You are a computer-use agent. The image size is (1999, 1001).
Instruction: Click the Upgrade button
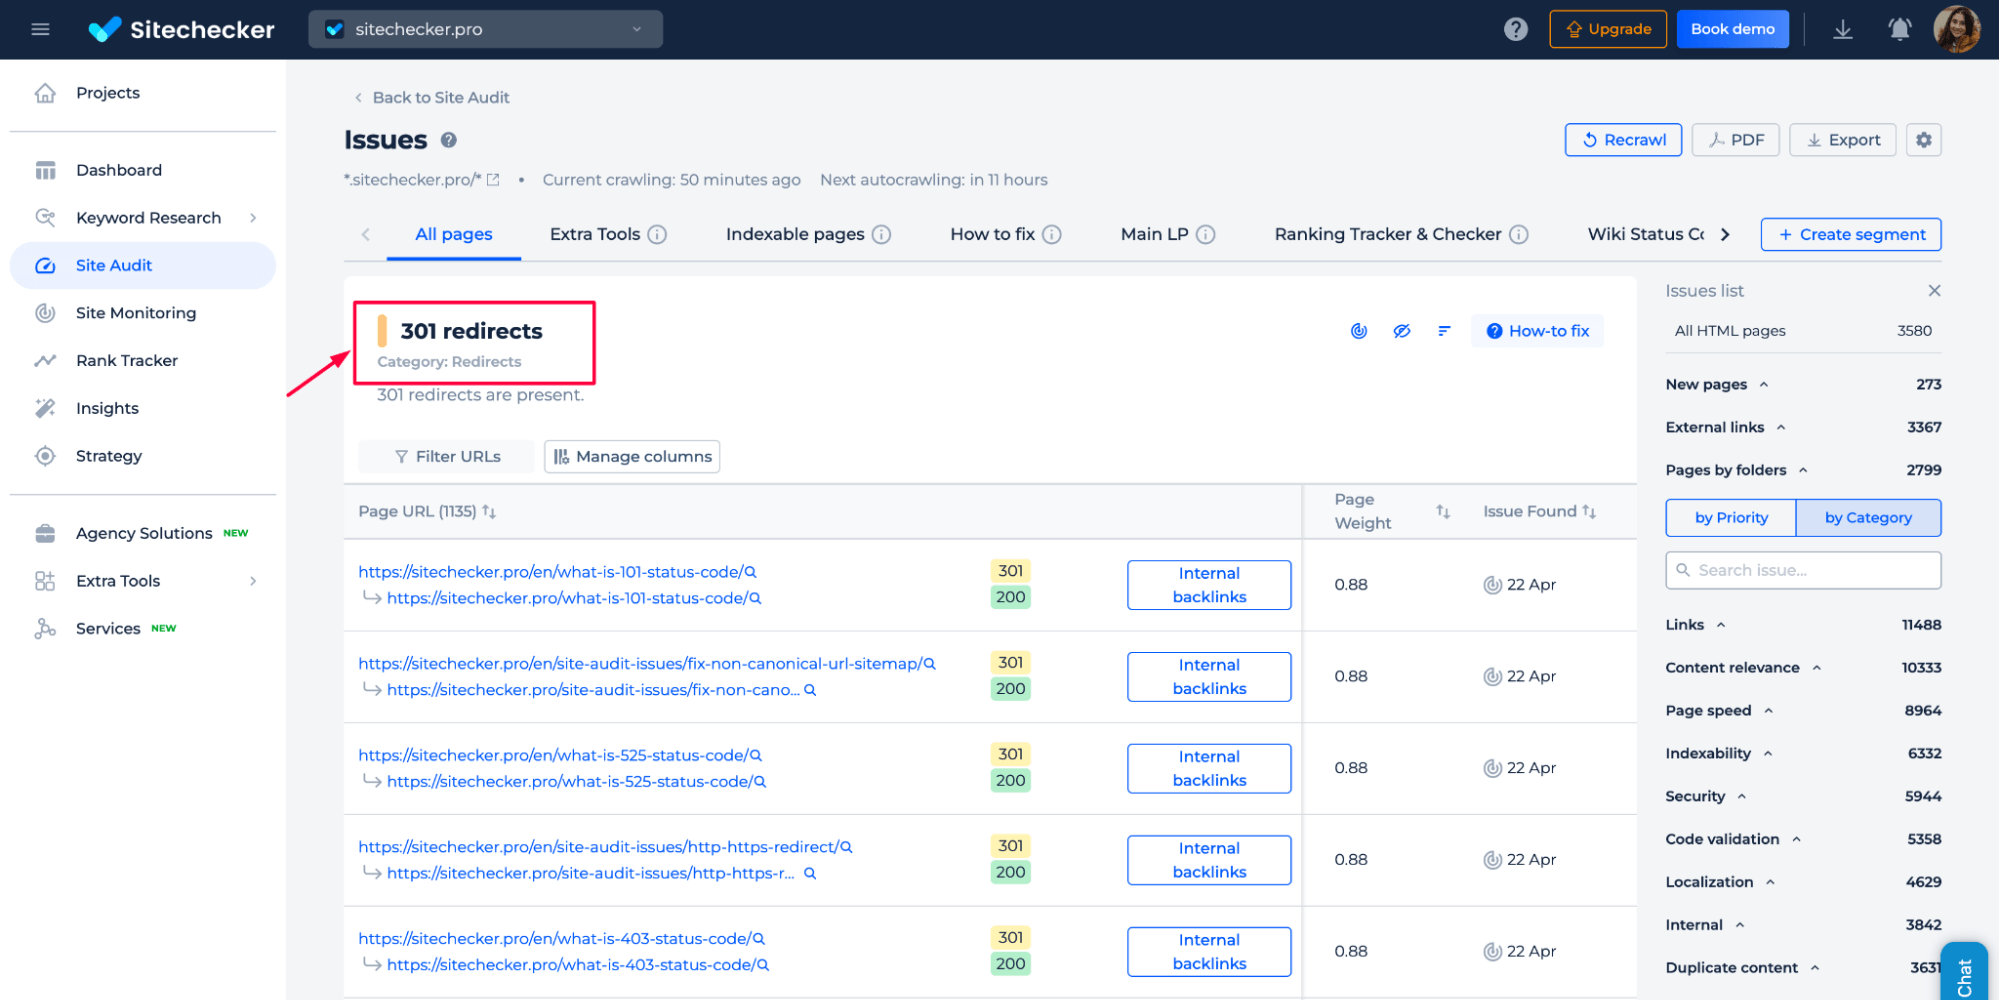click(x=1608, y=29)
